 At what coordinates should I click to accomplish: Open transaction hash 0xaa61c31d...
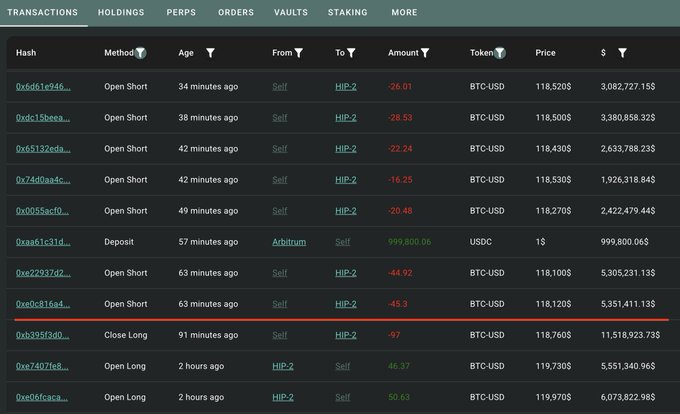click(43, 242)
